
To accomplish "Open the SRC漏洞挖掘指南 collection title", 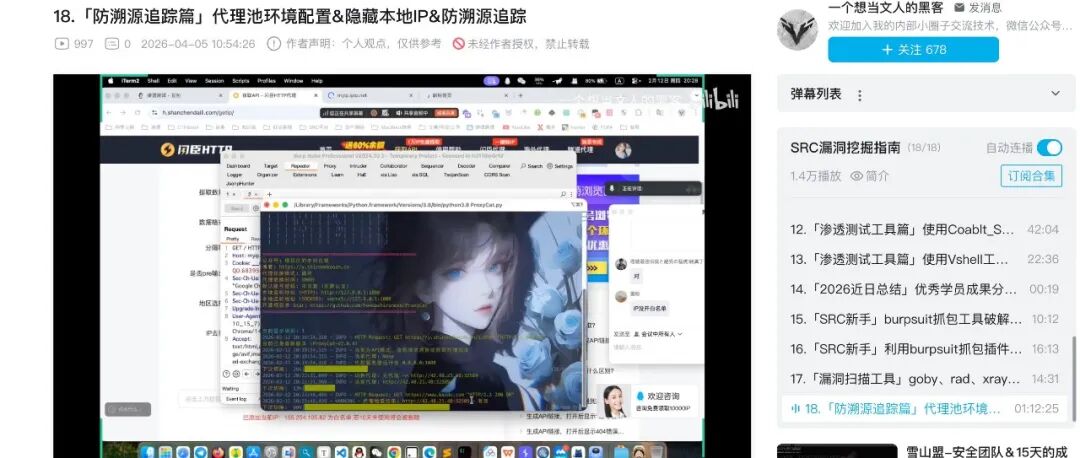I will 845,147.
